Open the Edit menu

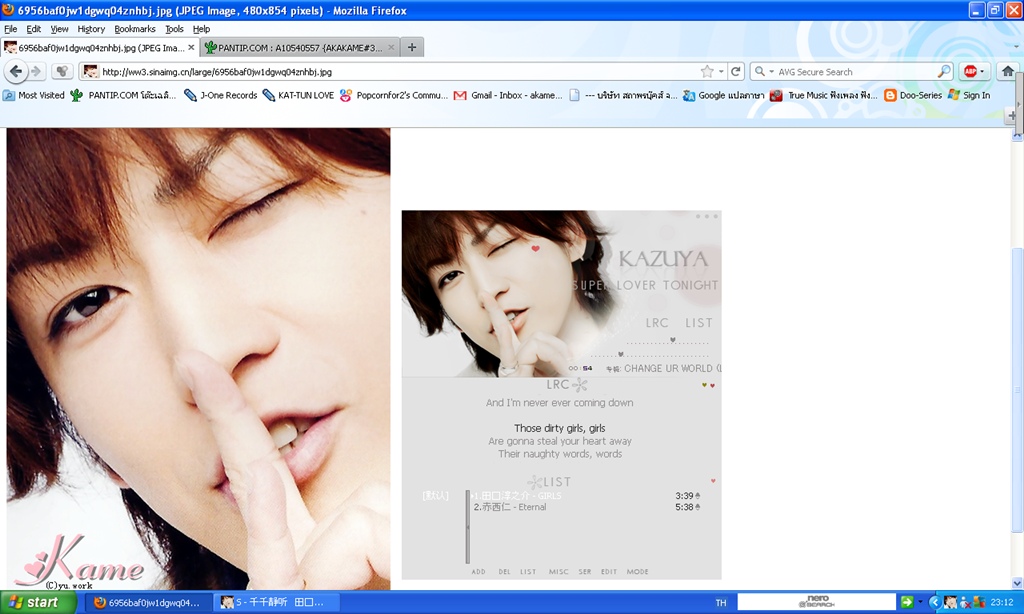tap(33, 29)
